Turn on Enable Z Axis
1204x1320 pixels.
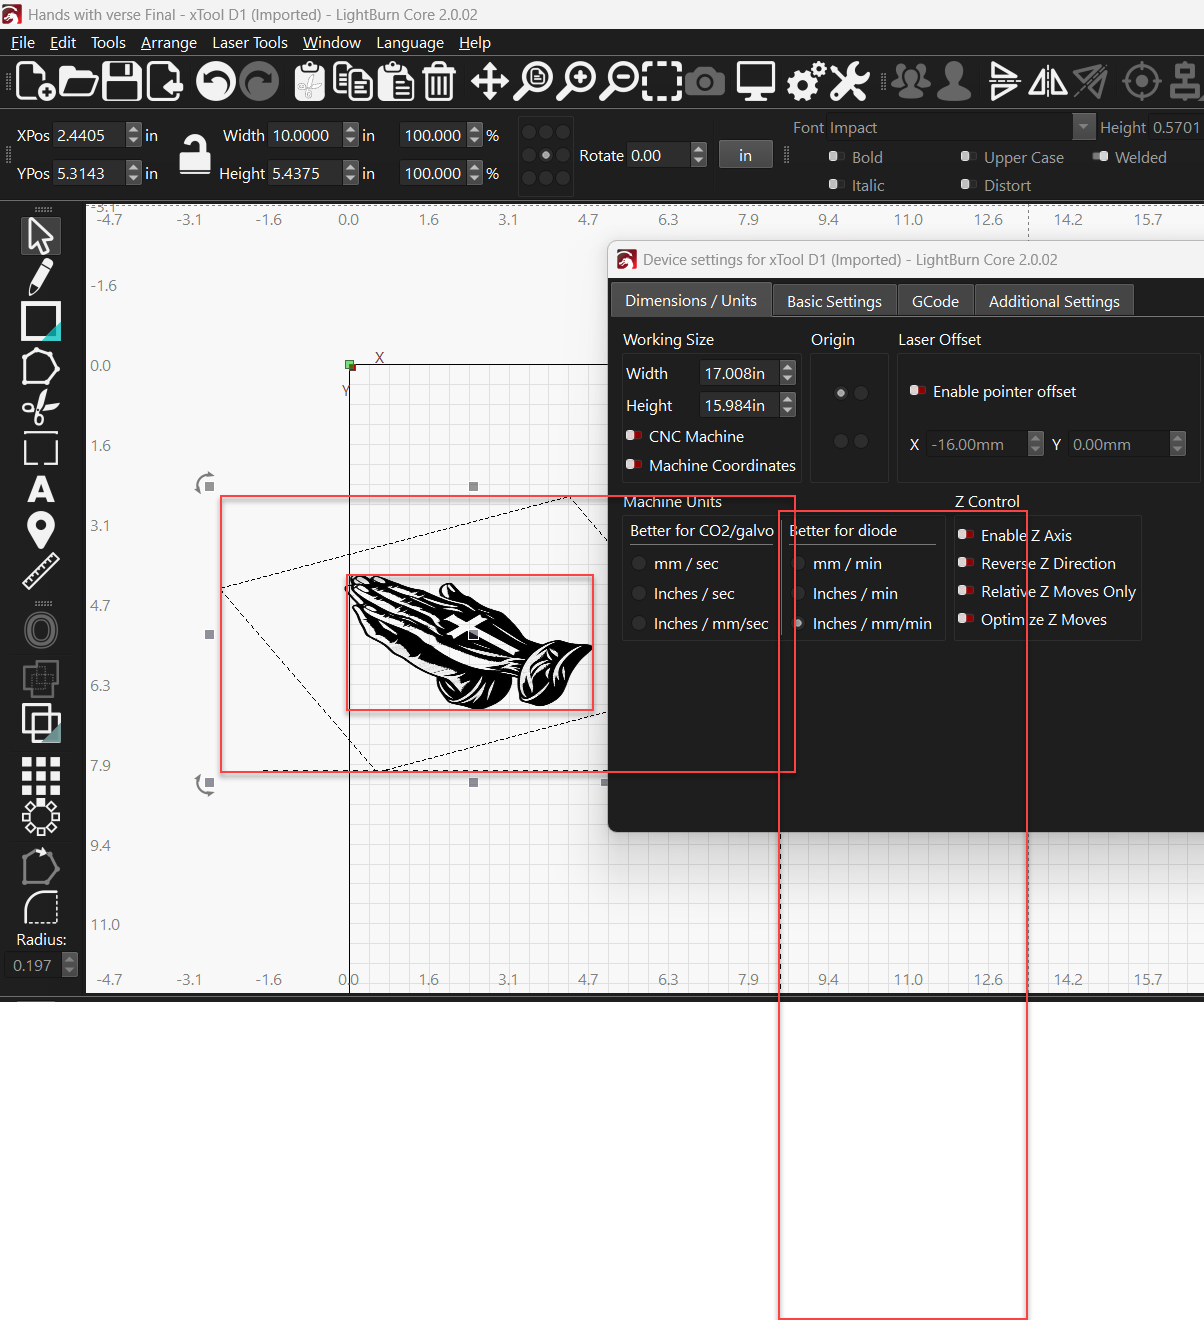(966, 535)
